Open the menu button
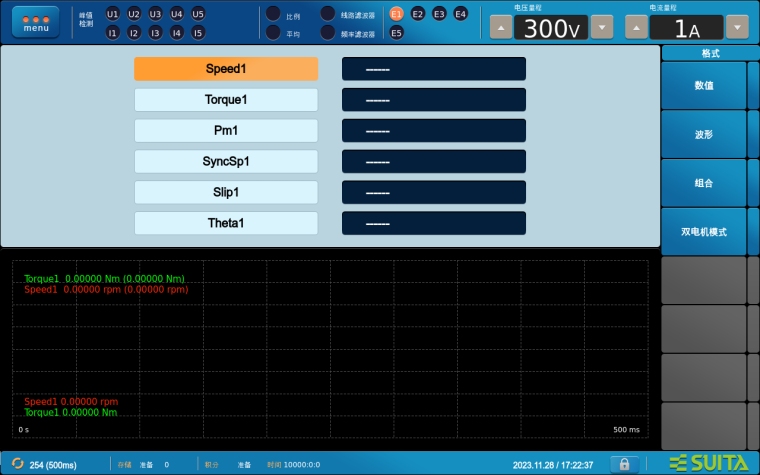Viewport: 760px width, 475px height. pos(35,22)
